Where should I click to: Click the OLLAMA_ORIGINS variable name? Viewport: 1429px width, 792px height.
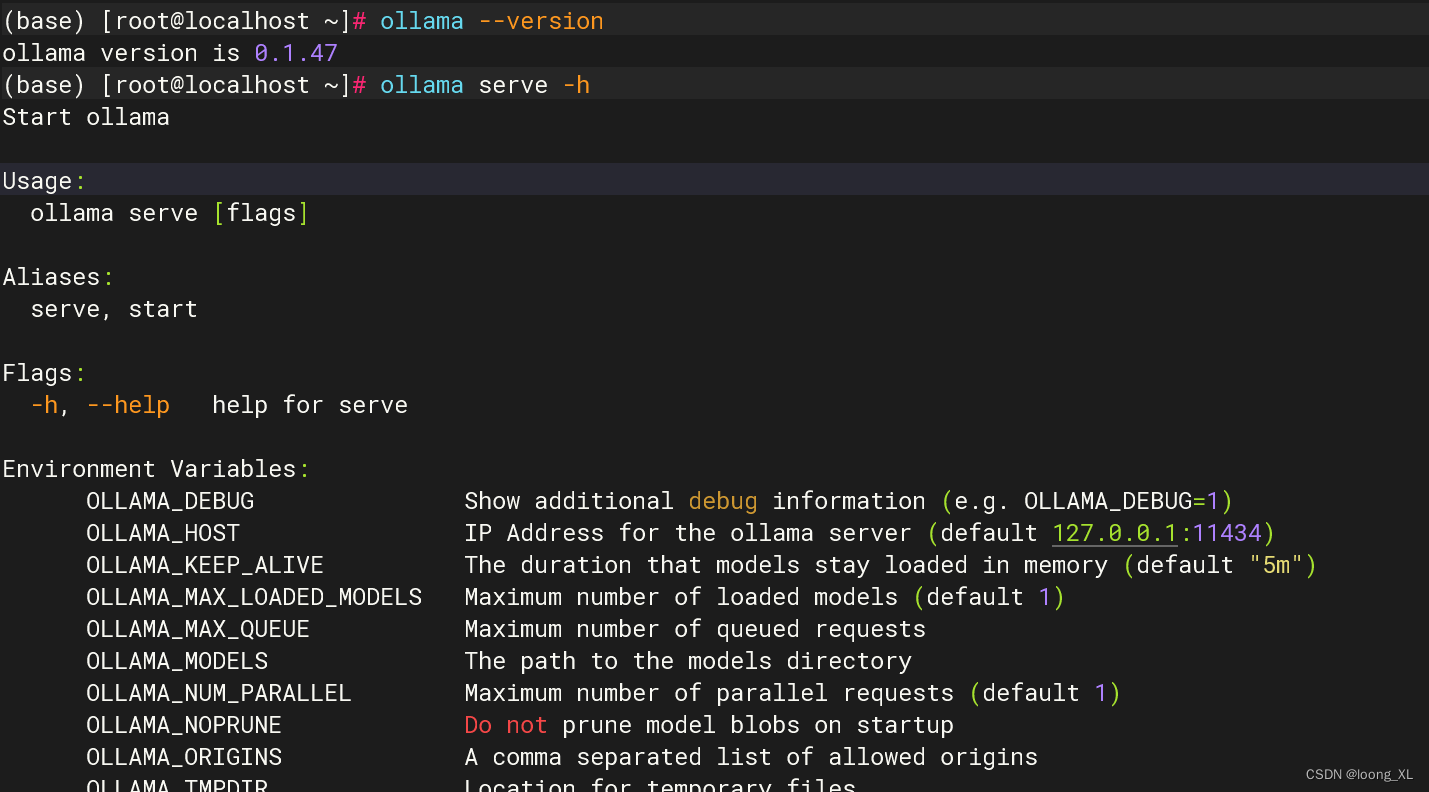tap(184, 757)
